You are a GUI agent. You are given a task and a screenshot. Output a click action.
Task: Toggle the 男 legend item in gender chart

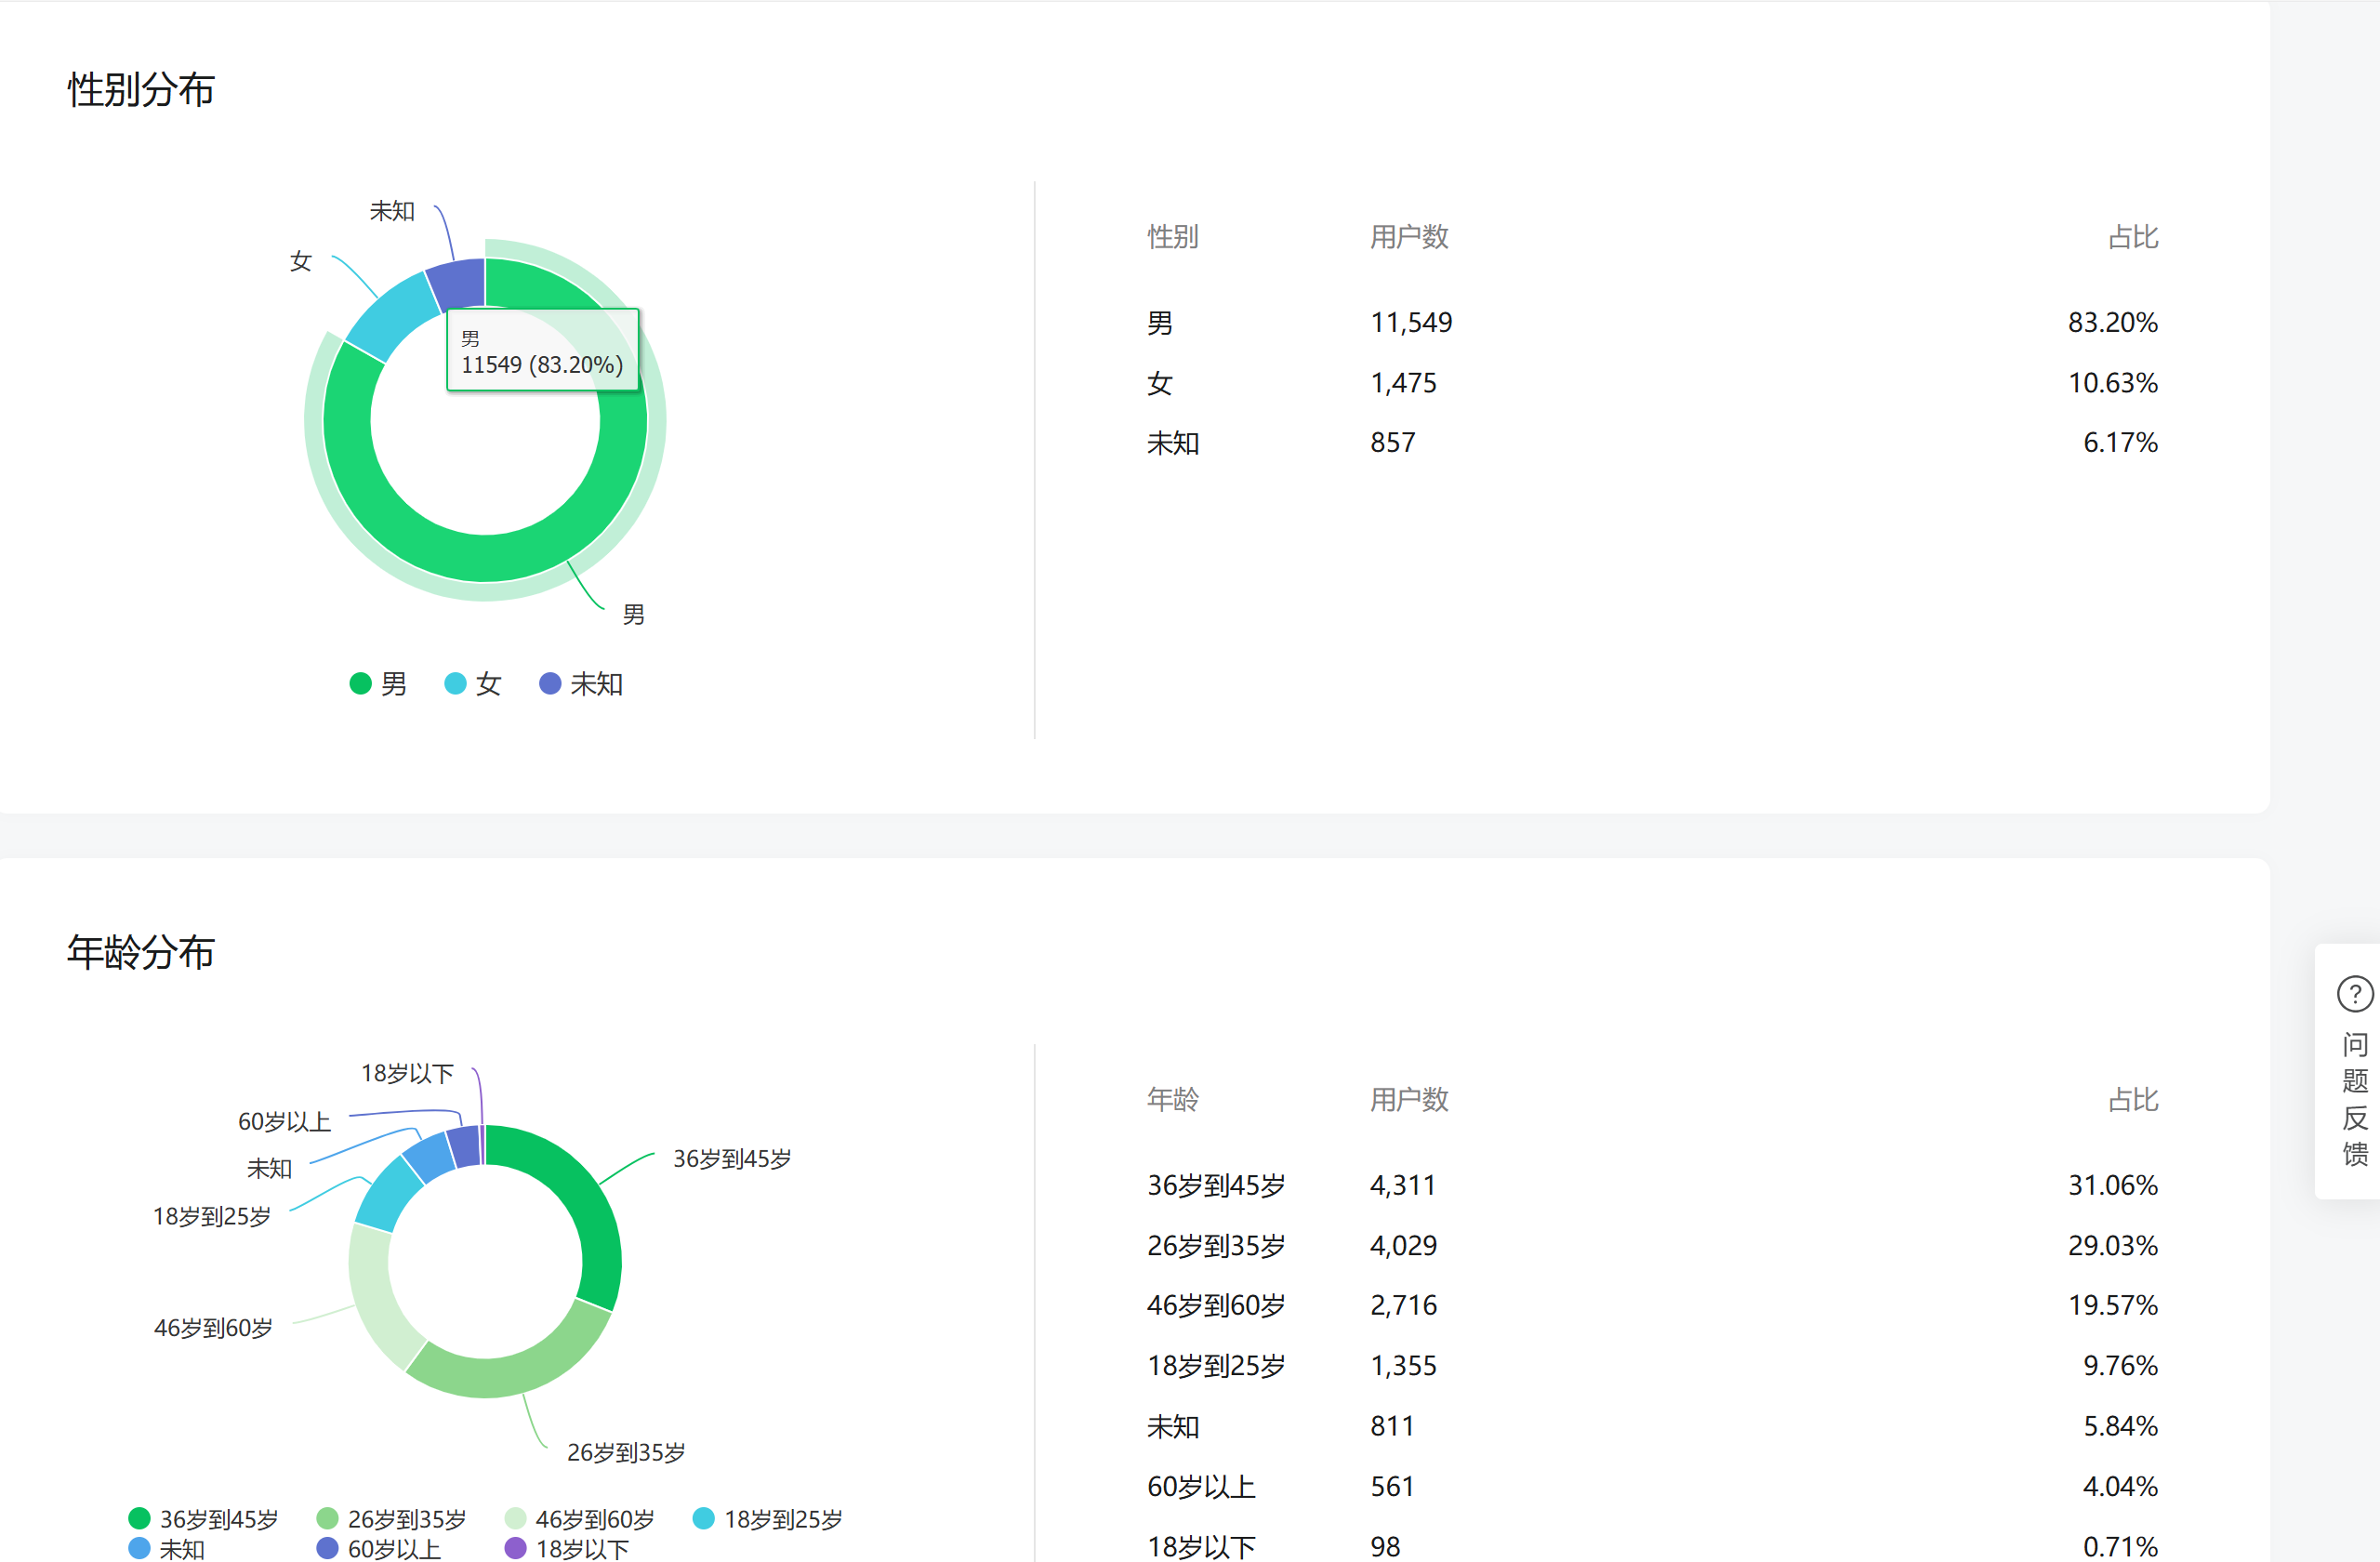coord(378,684)
